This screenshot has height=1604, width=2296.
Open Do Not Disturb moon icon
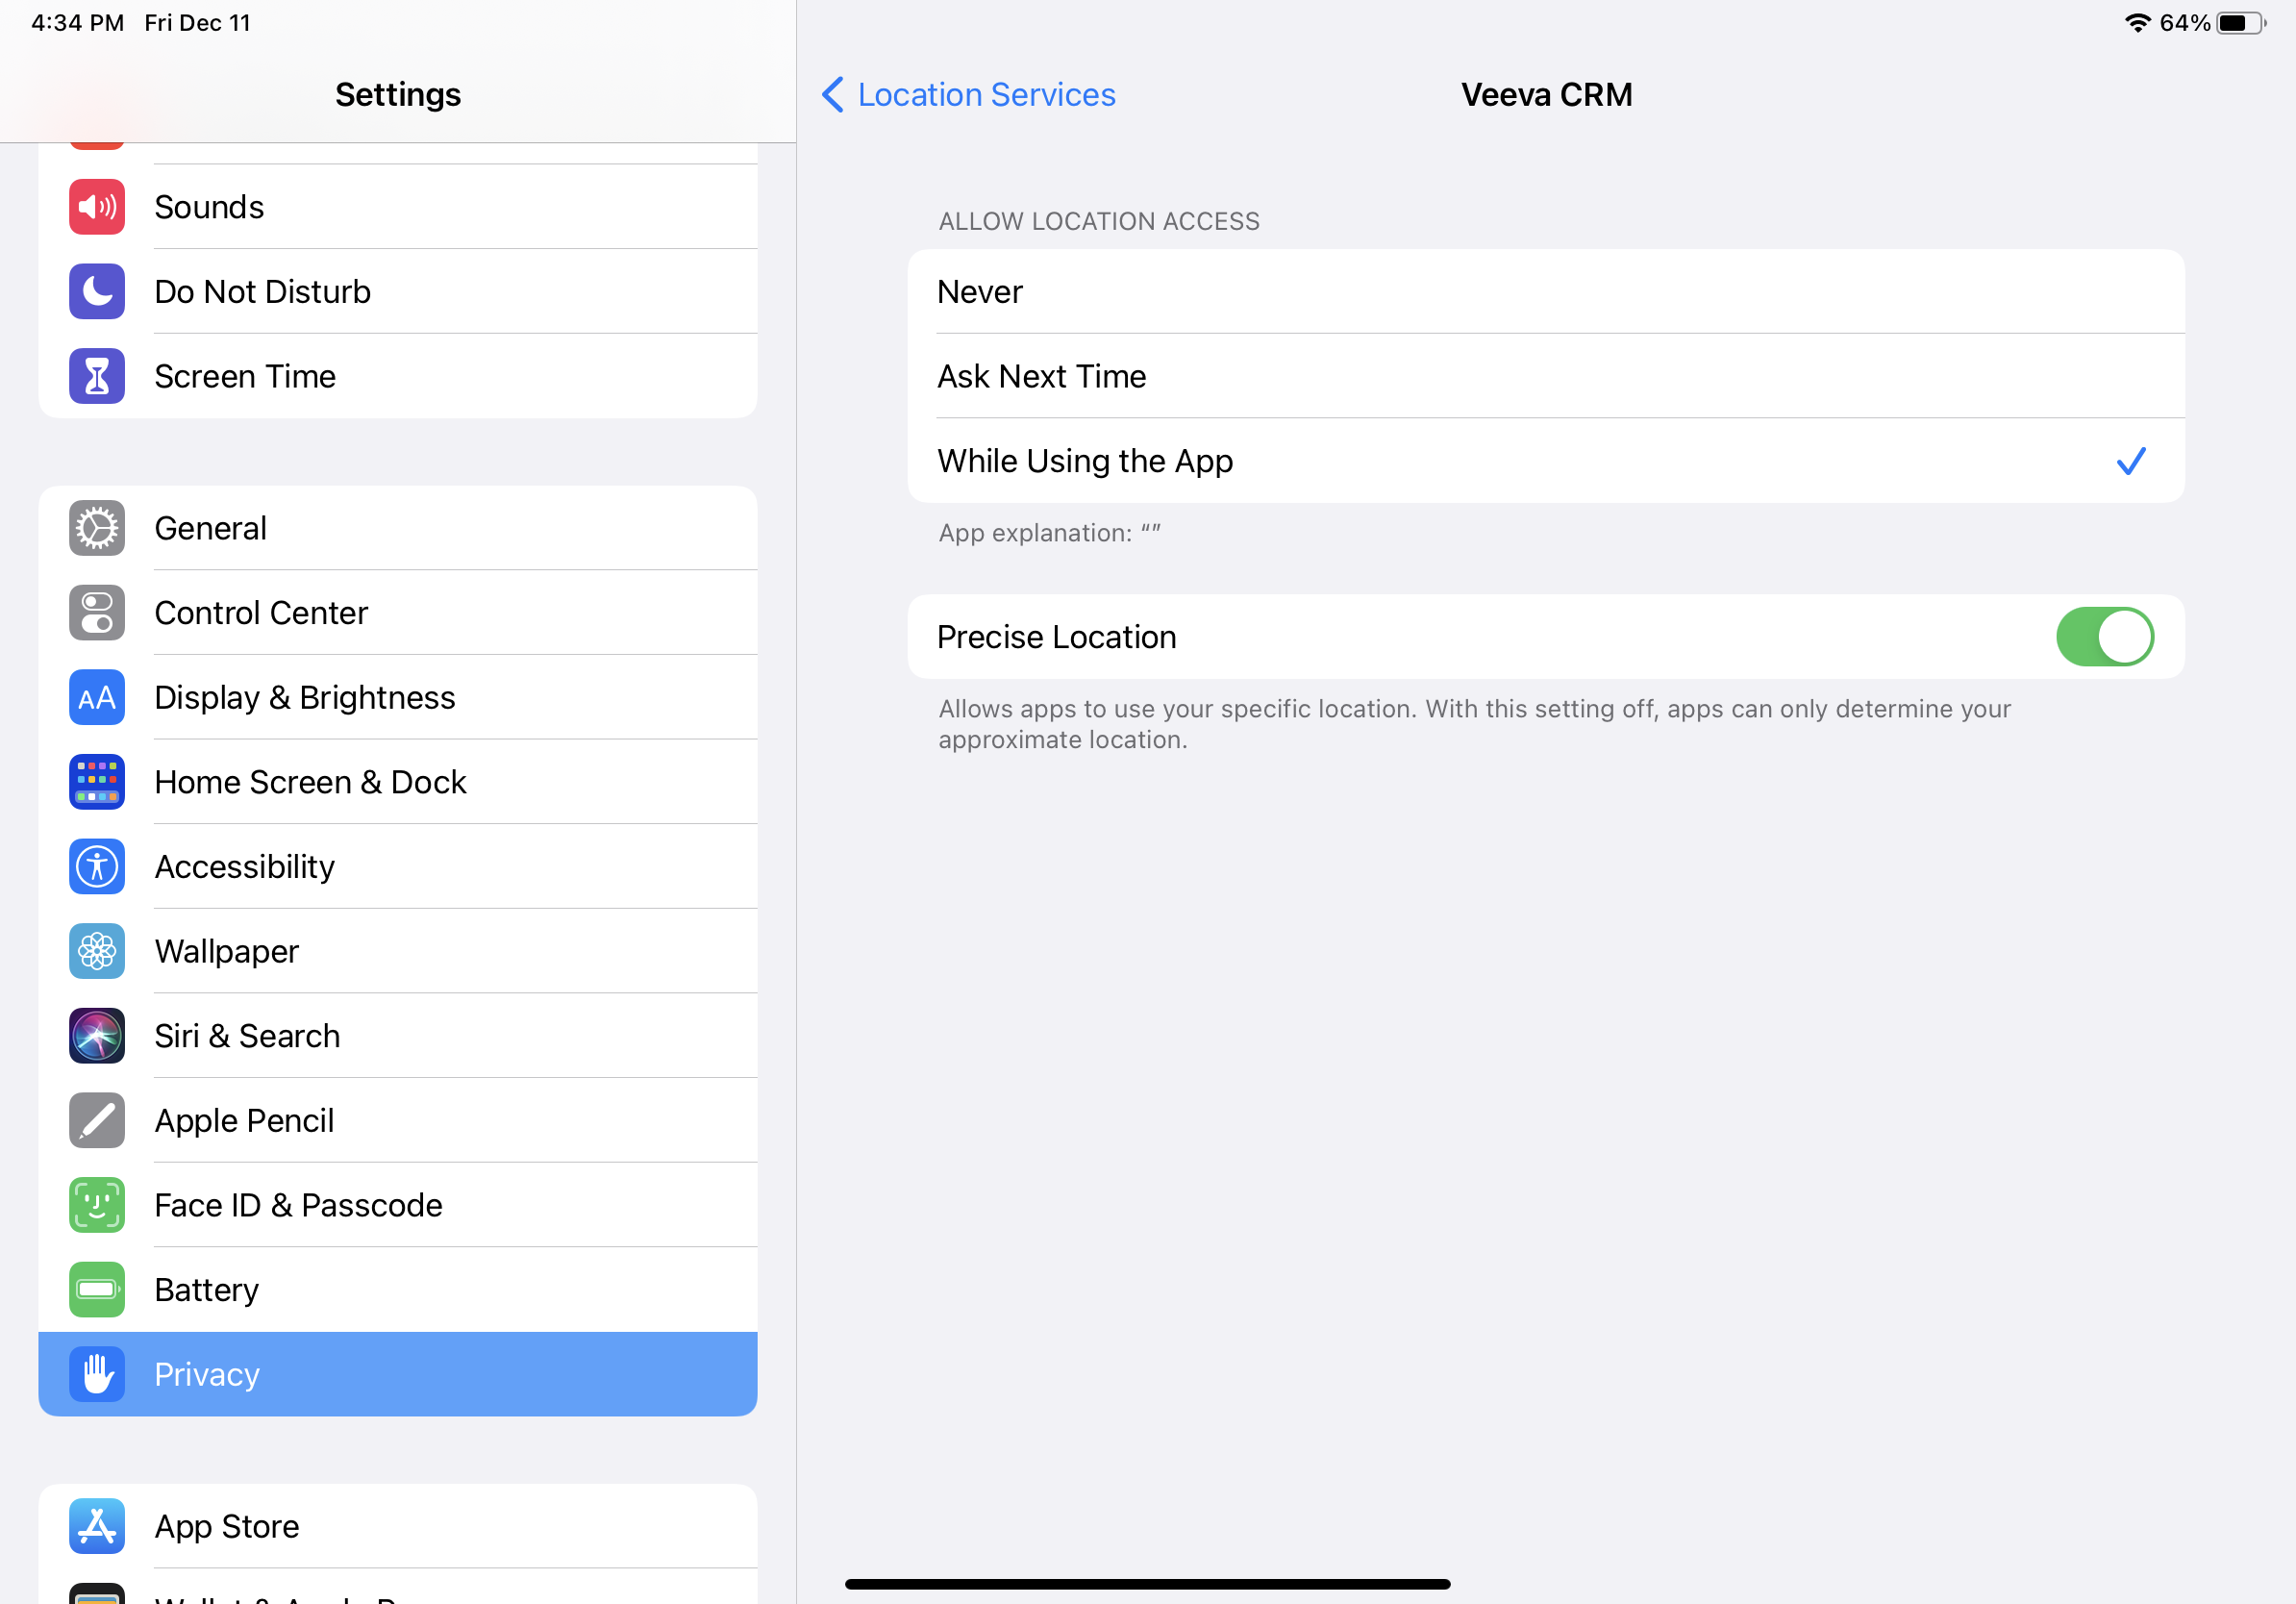97,292
